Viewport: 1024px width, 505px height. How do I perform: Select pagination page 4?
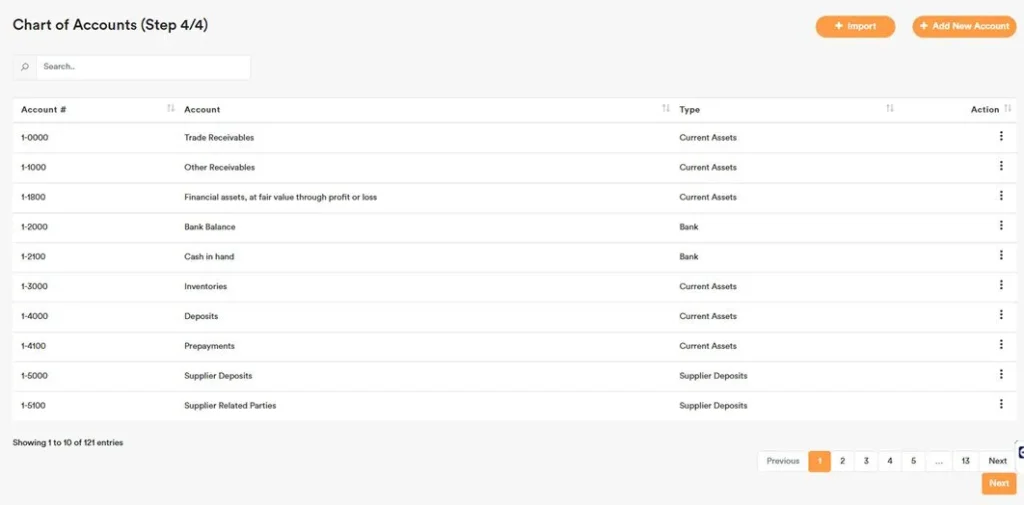click(x=889, y=461)
